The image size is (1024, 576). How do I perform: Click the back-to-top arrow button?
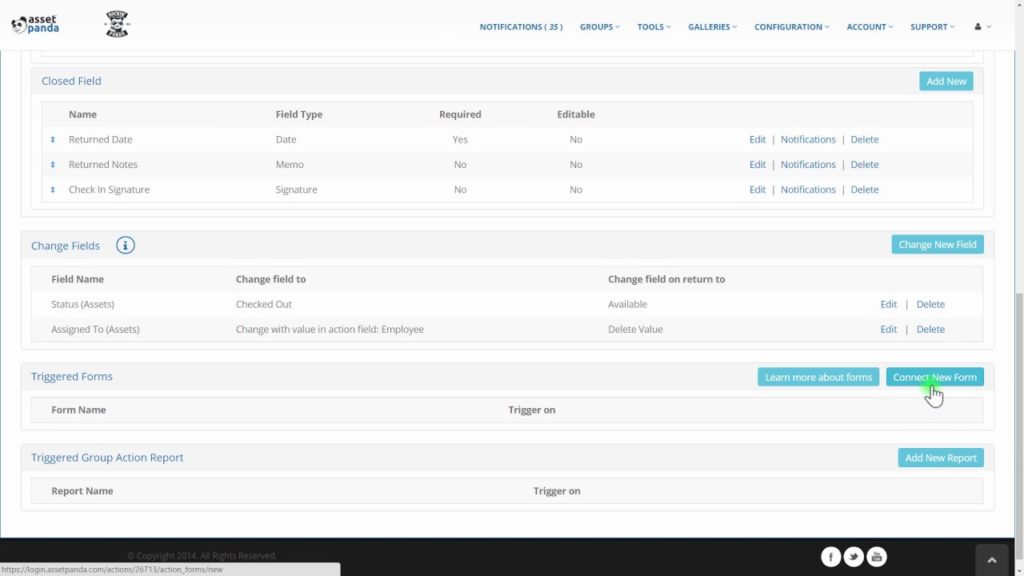point(991,560)
